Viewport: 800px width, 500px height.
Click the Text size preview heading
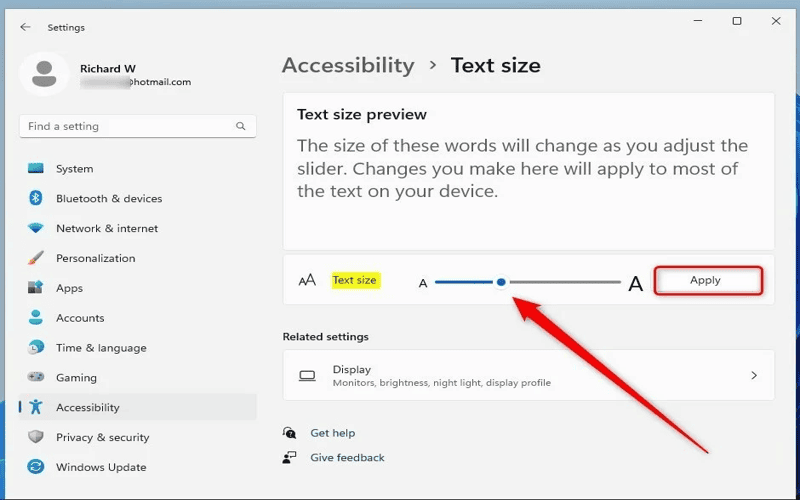click(362, 114)
